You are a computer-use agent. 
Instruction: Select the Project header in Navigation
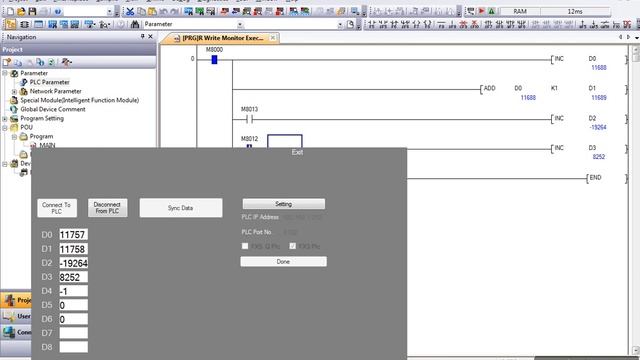coord(78,49)
